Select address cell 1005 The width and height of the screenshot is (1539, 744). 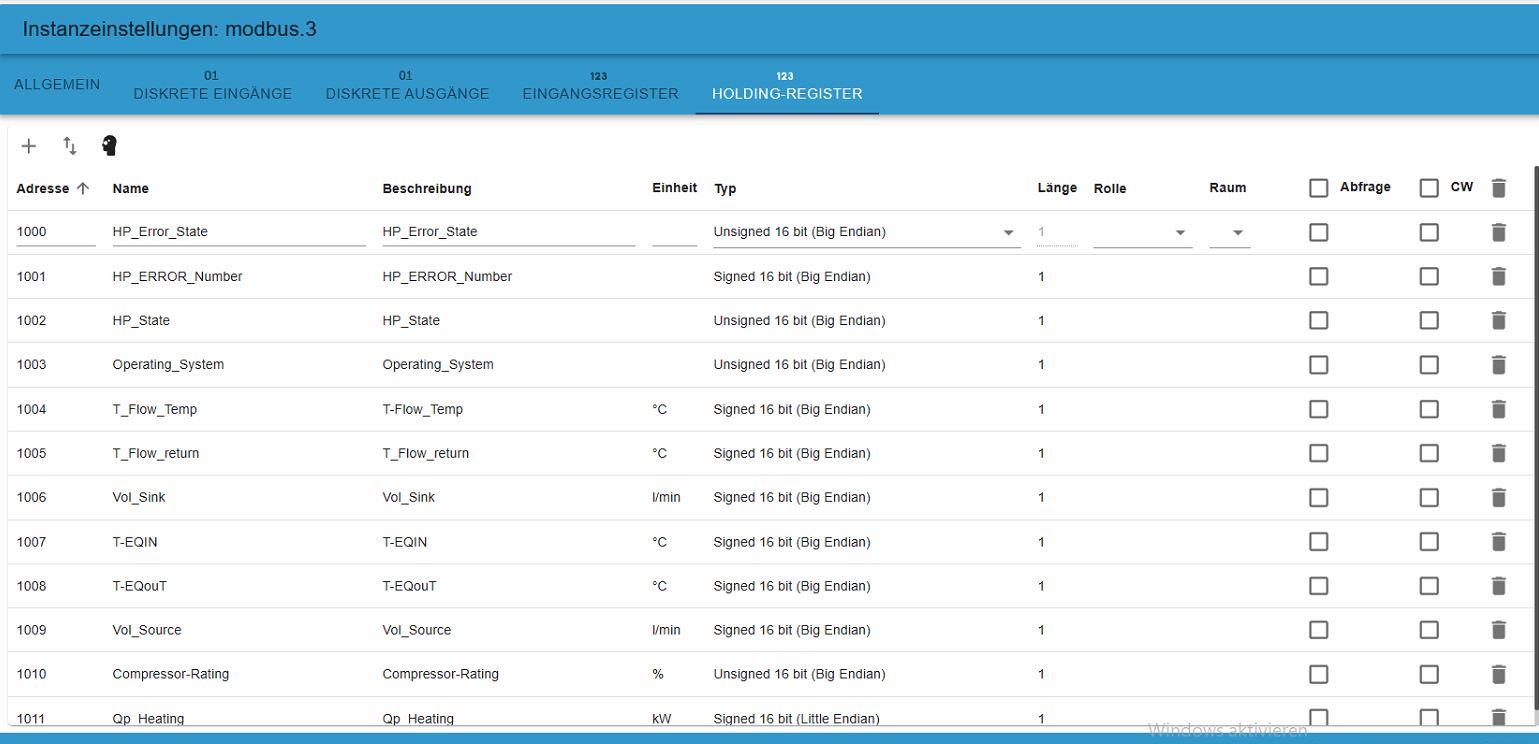tap(31, 453)
